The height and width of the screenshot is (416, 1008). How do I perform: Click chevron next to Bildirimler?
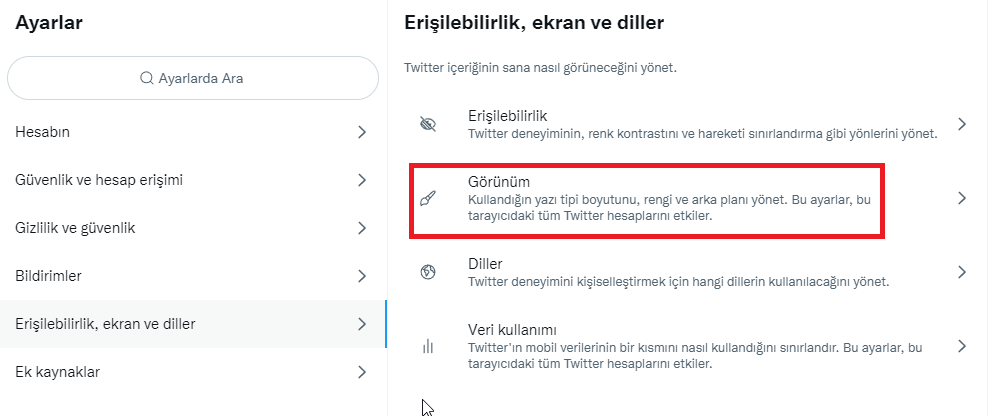click(x=362, y=276)
